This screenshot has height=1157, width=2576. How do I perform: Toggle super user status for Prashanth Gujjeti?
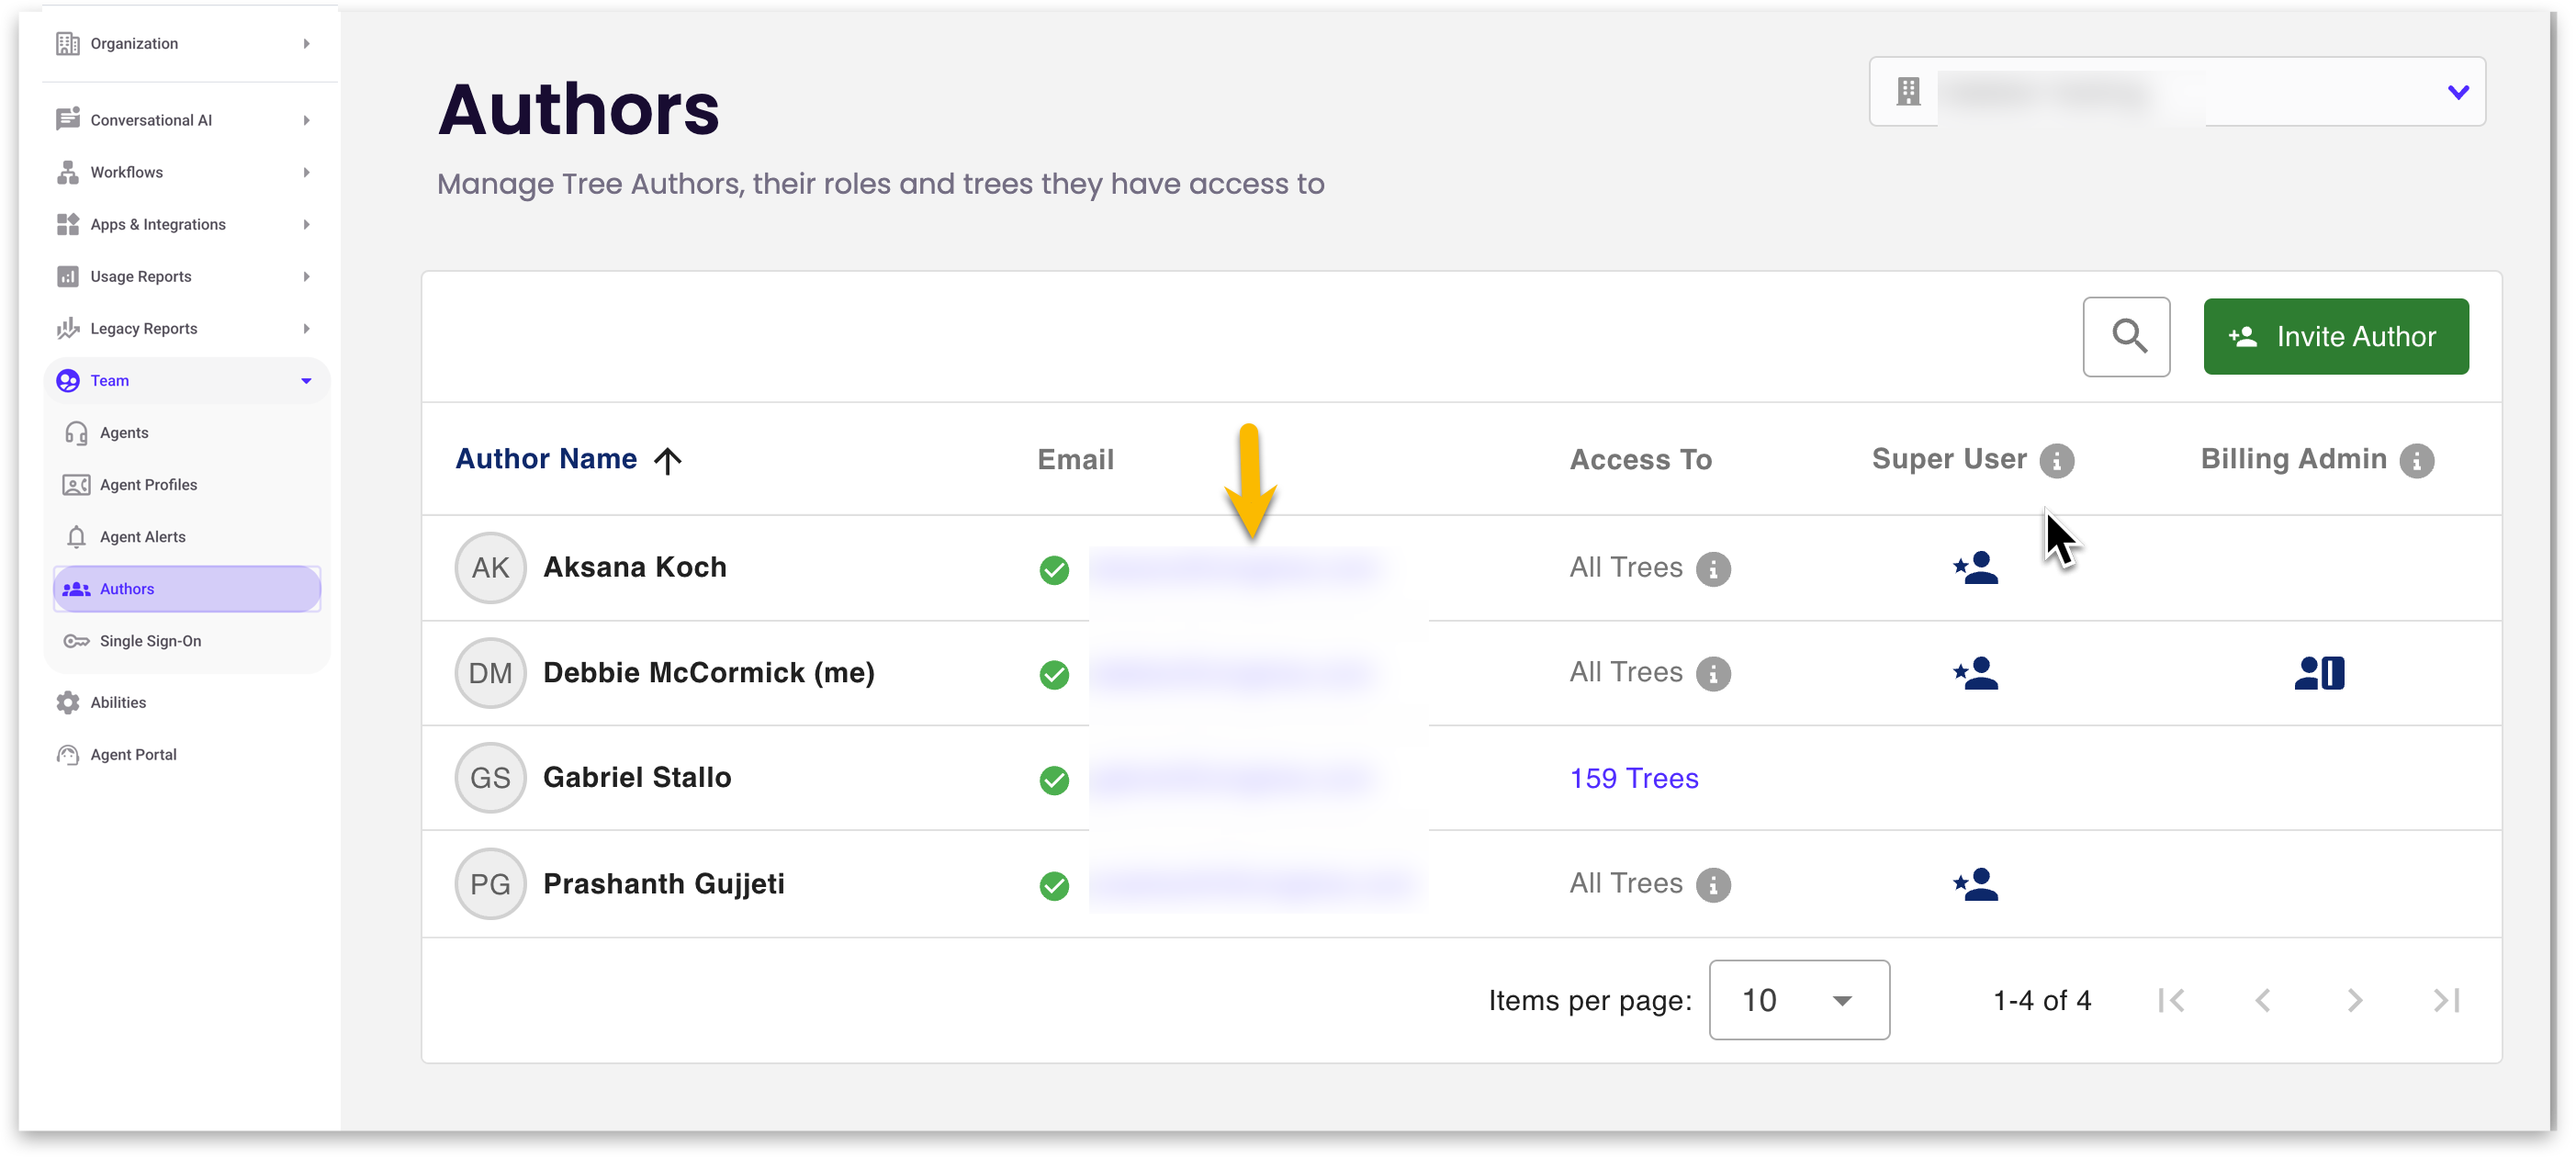pos(1975,884)
